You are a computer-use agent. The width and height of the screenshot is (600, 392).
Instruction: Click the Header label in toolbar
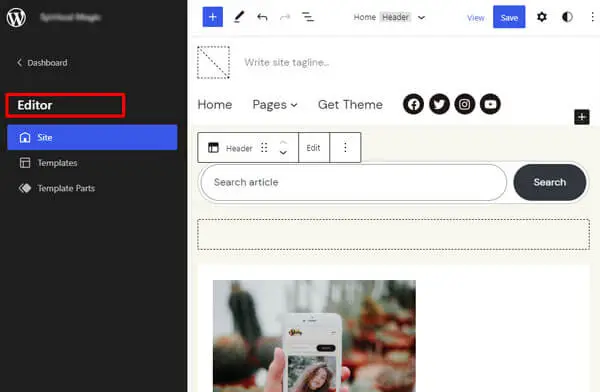click(239, 148)
